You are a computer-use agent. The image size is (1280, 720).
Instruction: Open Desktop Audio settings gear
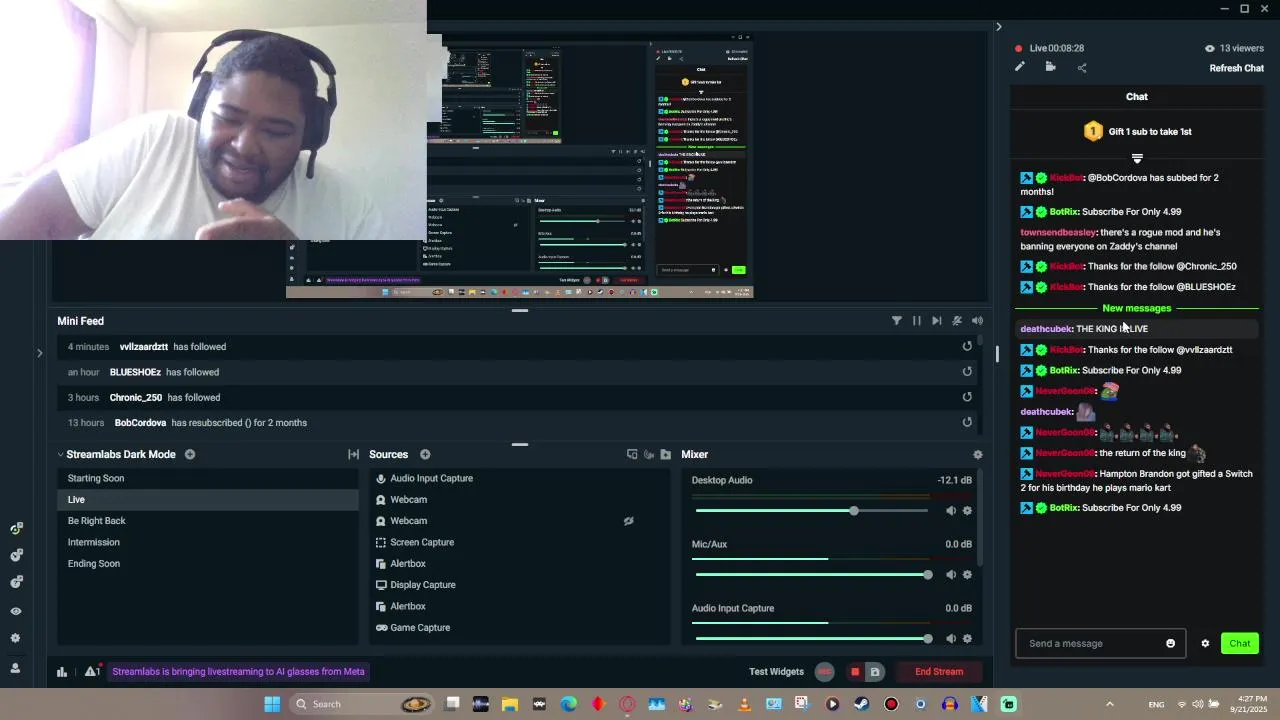tap(967, 511)
